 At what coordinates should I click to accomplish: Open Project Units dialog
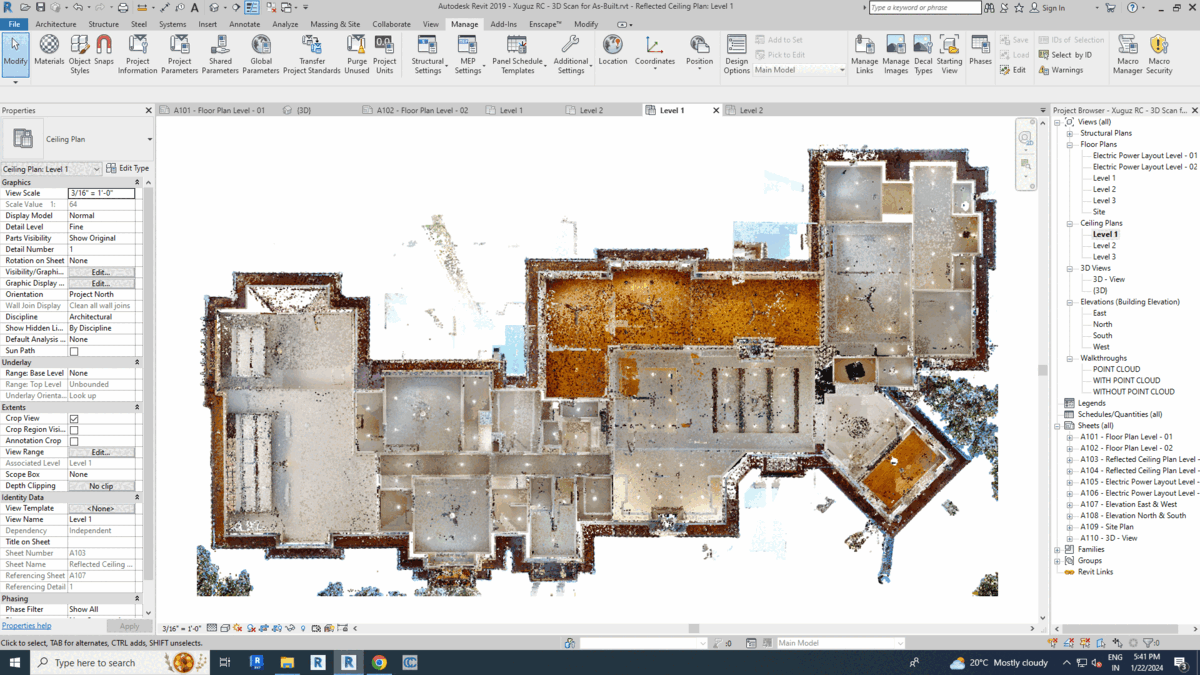pyautogui.click(x=384, y=50)
